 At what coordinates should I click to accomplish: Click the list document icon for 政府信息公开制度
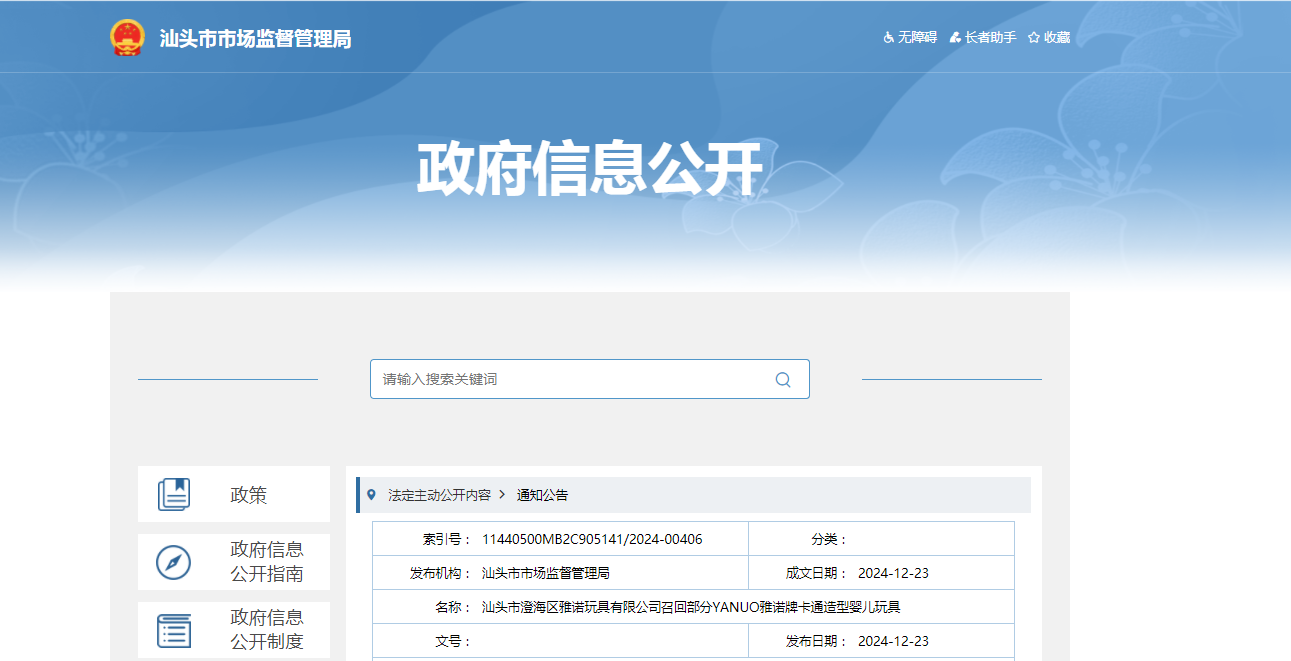[x=174, y=630]
